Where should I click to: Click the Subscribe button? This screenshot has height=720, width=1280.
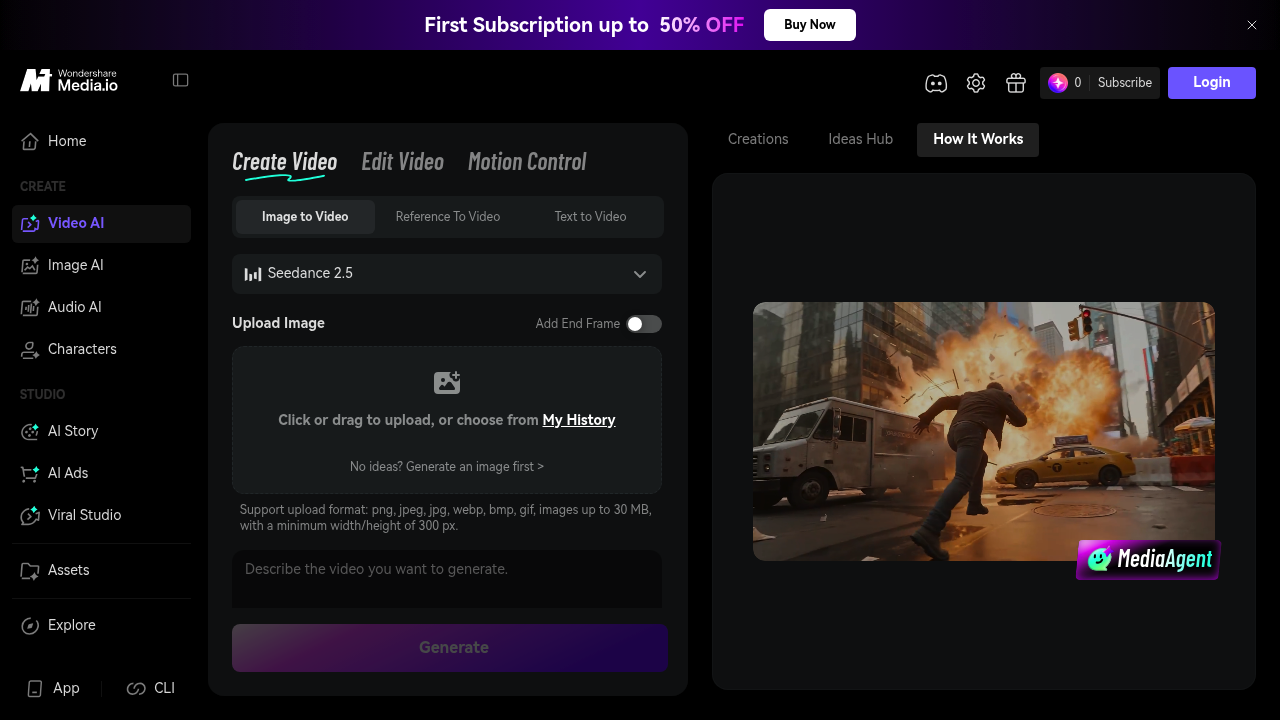tap(1125, 83)
